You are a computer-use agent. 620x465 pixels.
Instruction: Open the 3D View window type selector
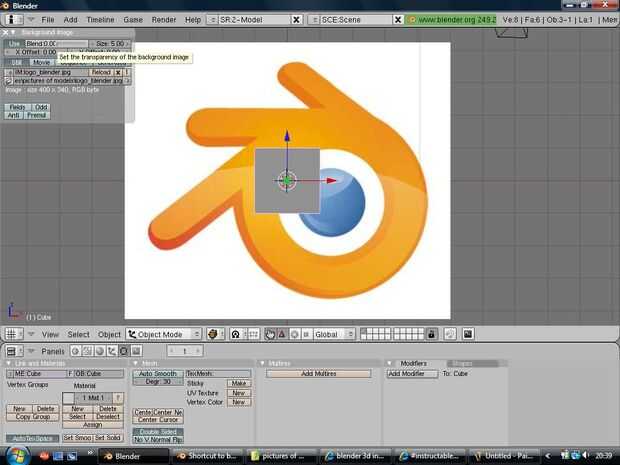[x=14, y=334]
